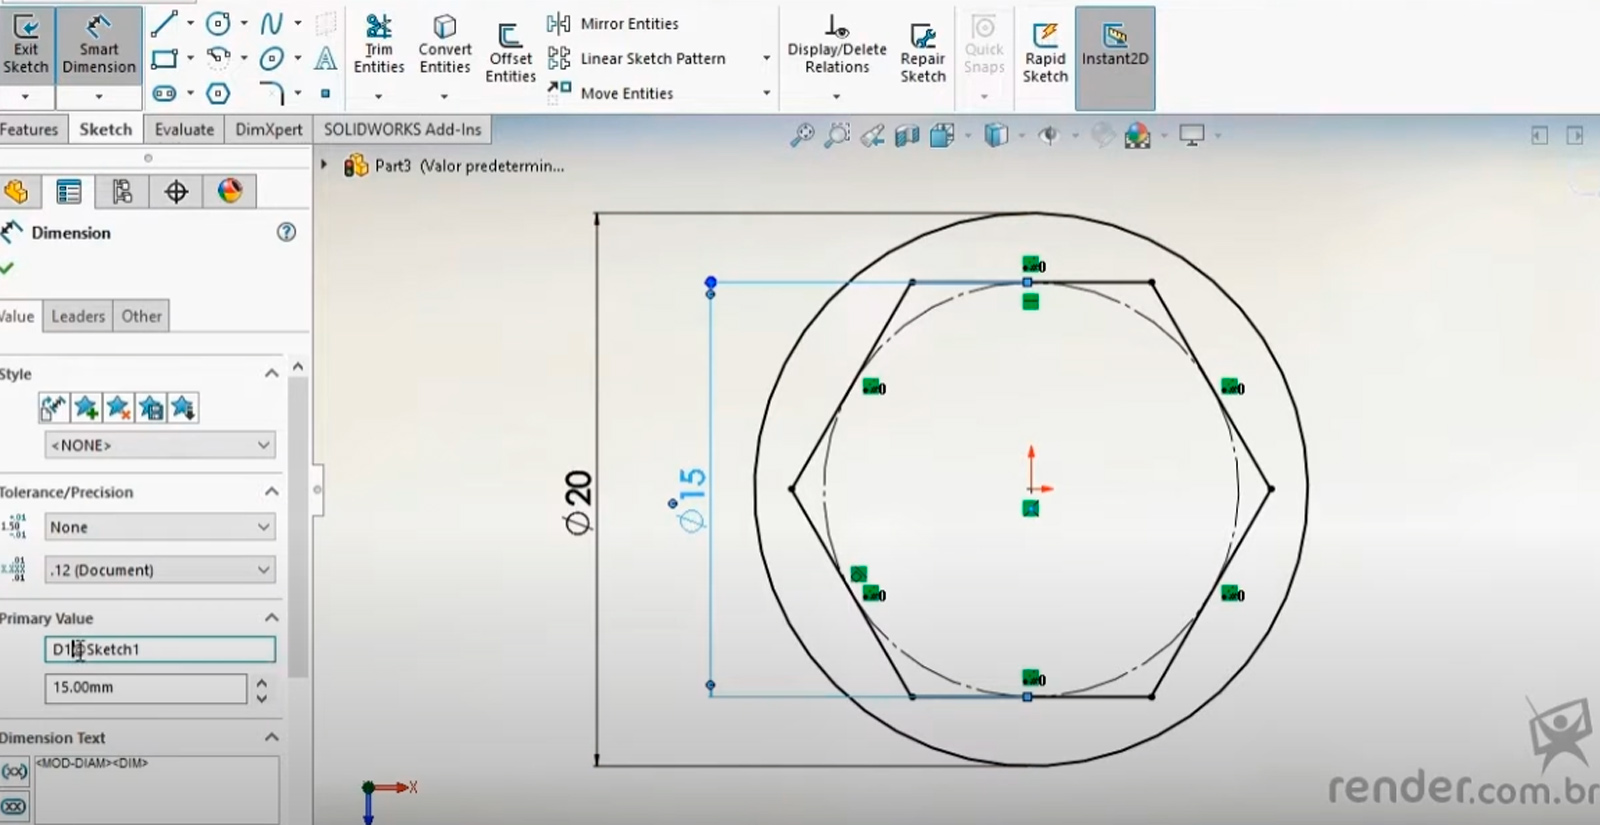This screenshot has height=825, width=1600.
Task: Switch to the Evaluate tab
Action: coord(184,129)
